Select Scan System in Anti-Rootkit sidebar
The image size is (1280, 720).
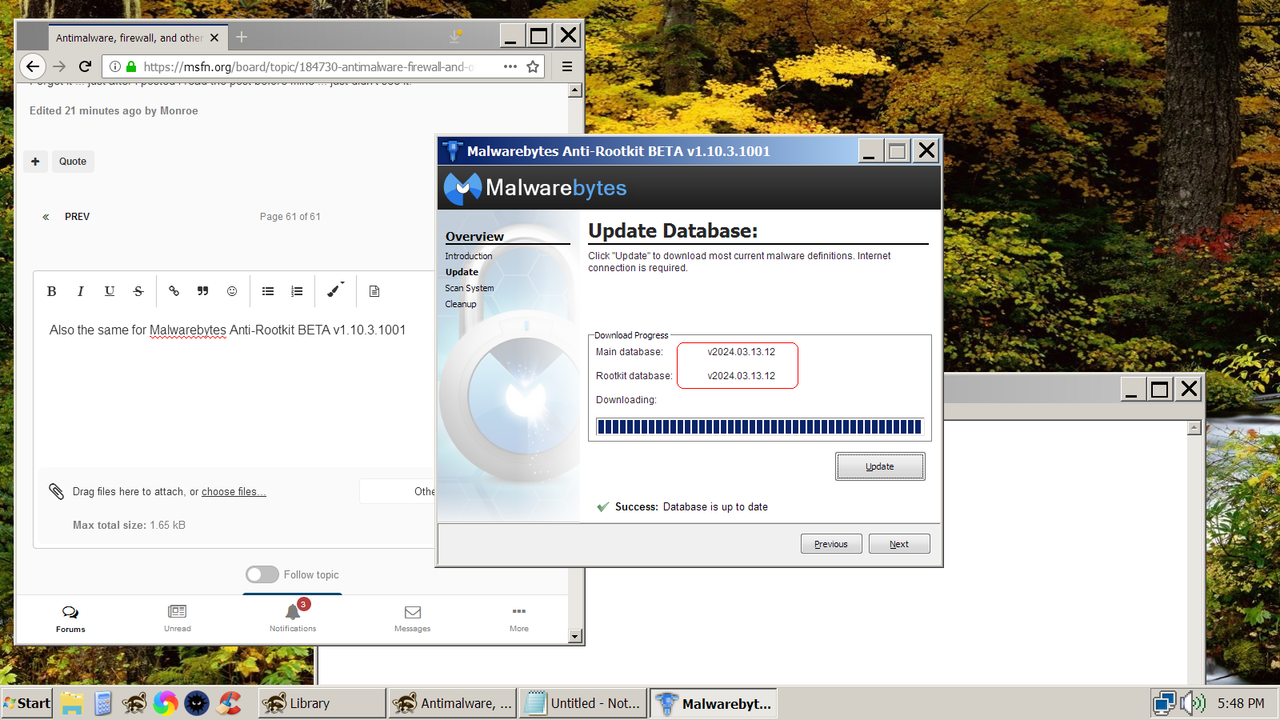tap(470, 288)
